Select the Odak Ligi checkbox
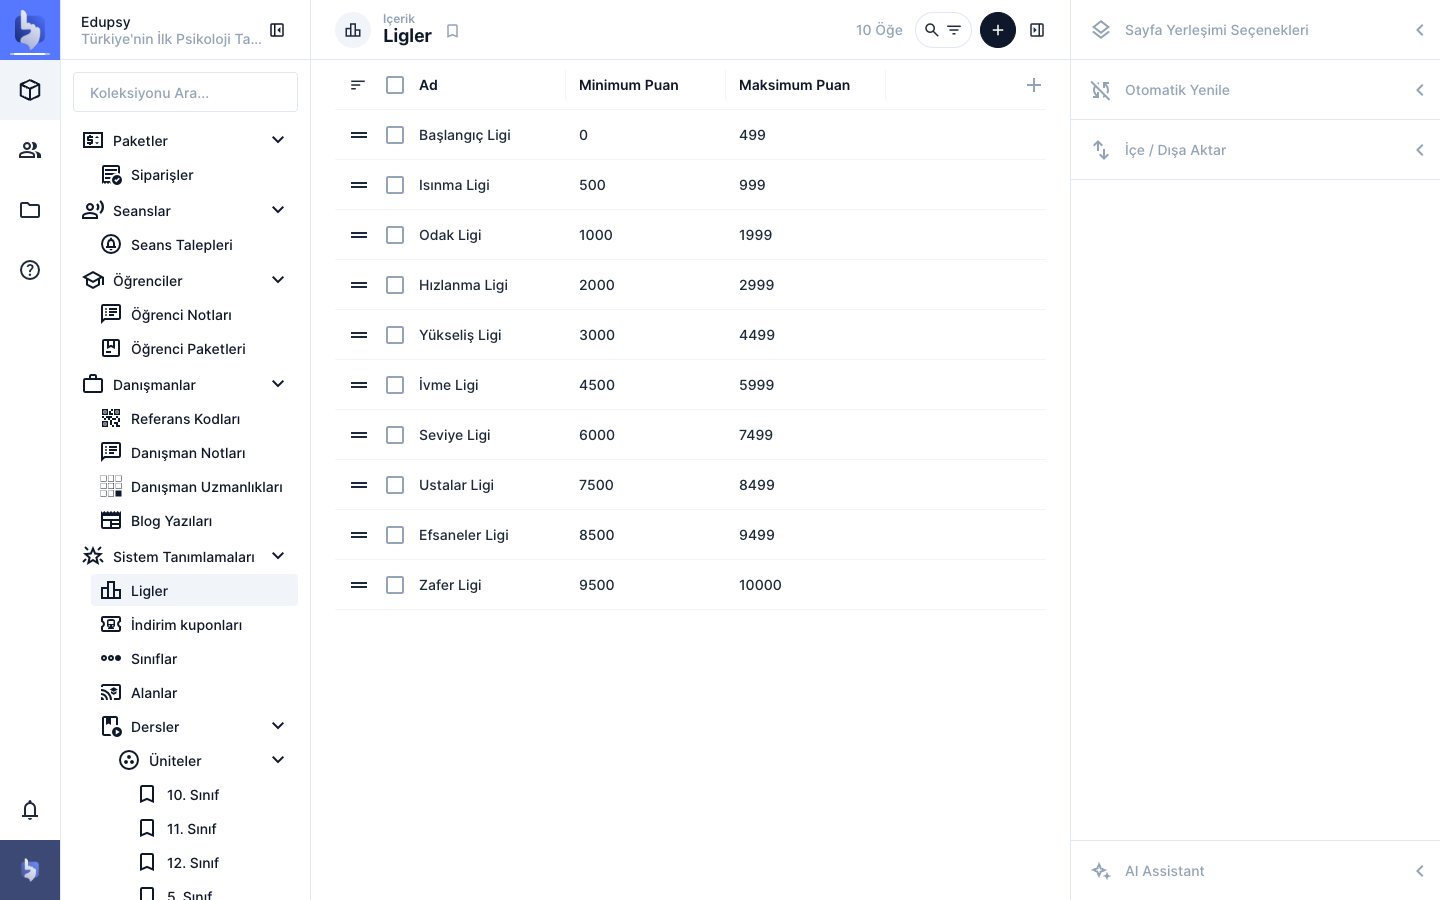This screenshot has width=1440, height=900. click(x=395, y=235)
